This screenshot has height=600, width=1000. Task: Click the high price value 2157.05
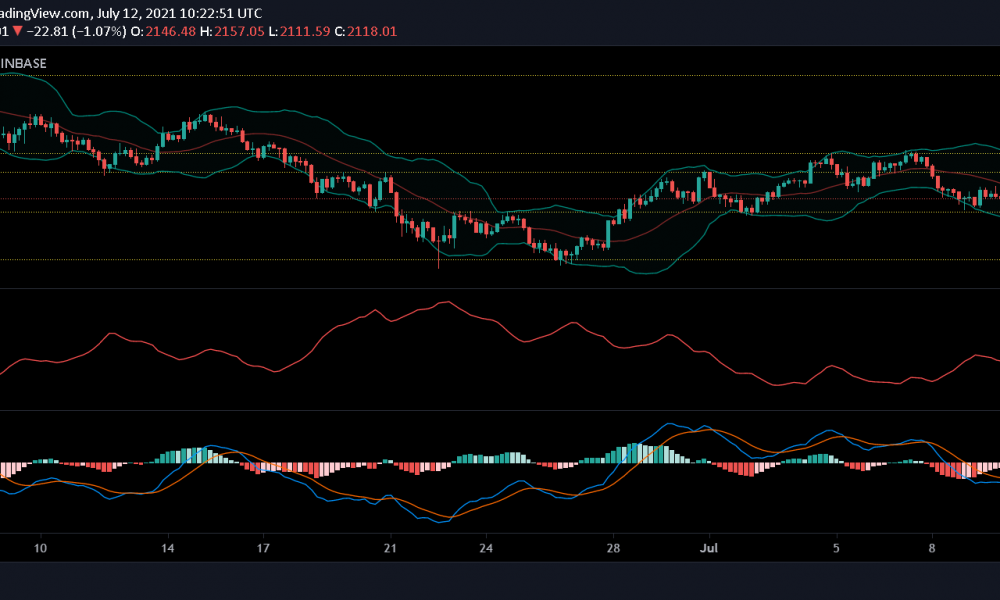point(239,31)
